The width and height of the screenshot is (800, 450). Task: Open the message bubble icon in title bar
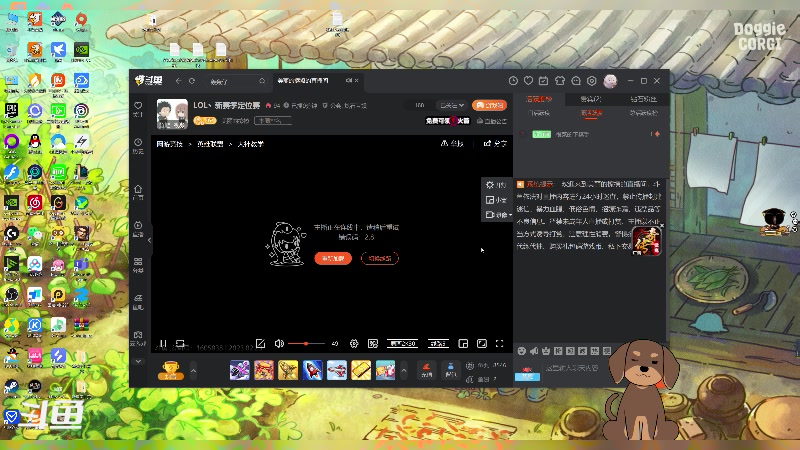point(576,81)
